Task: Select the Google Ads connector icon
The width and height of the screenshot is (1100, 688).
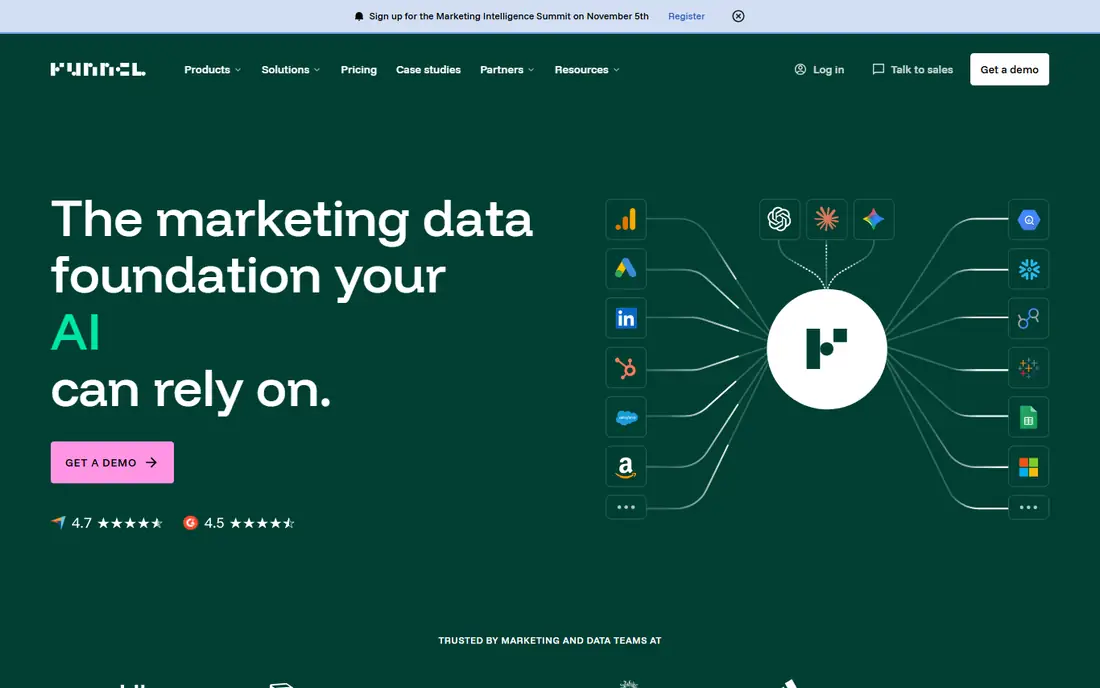Action: tap(626, 269)
